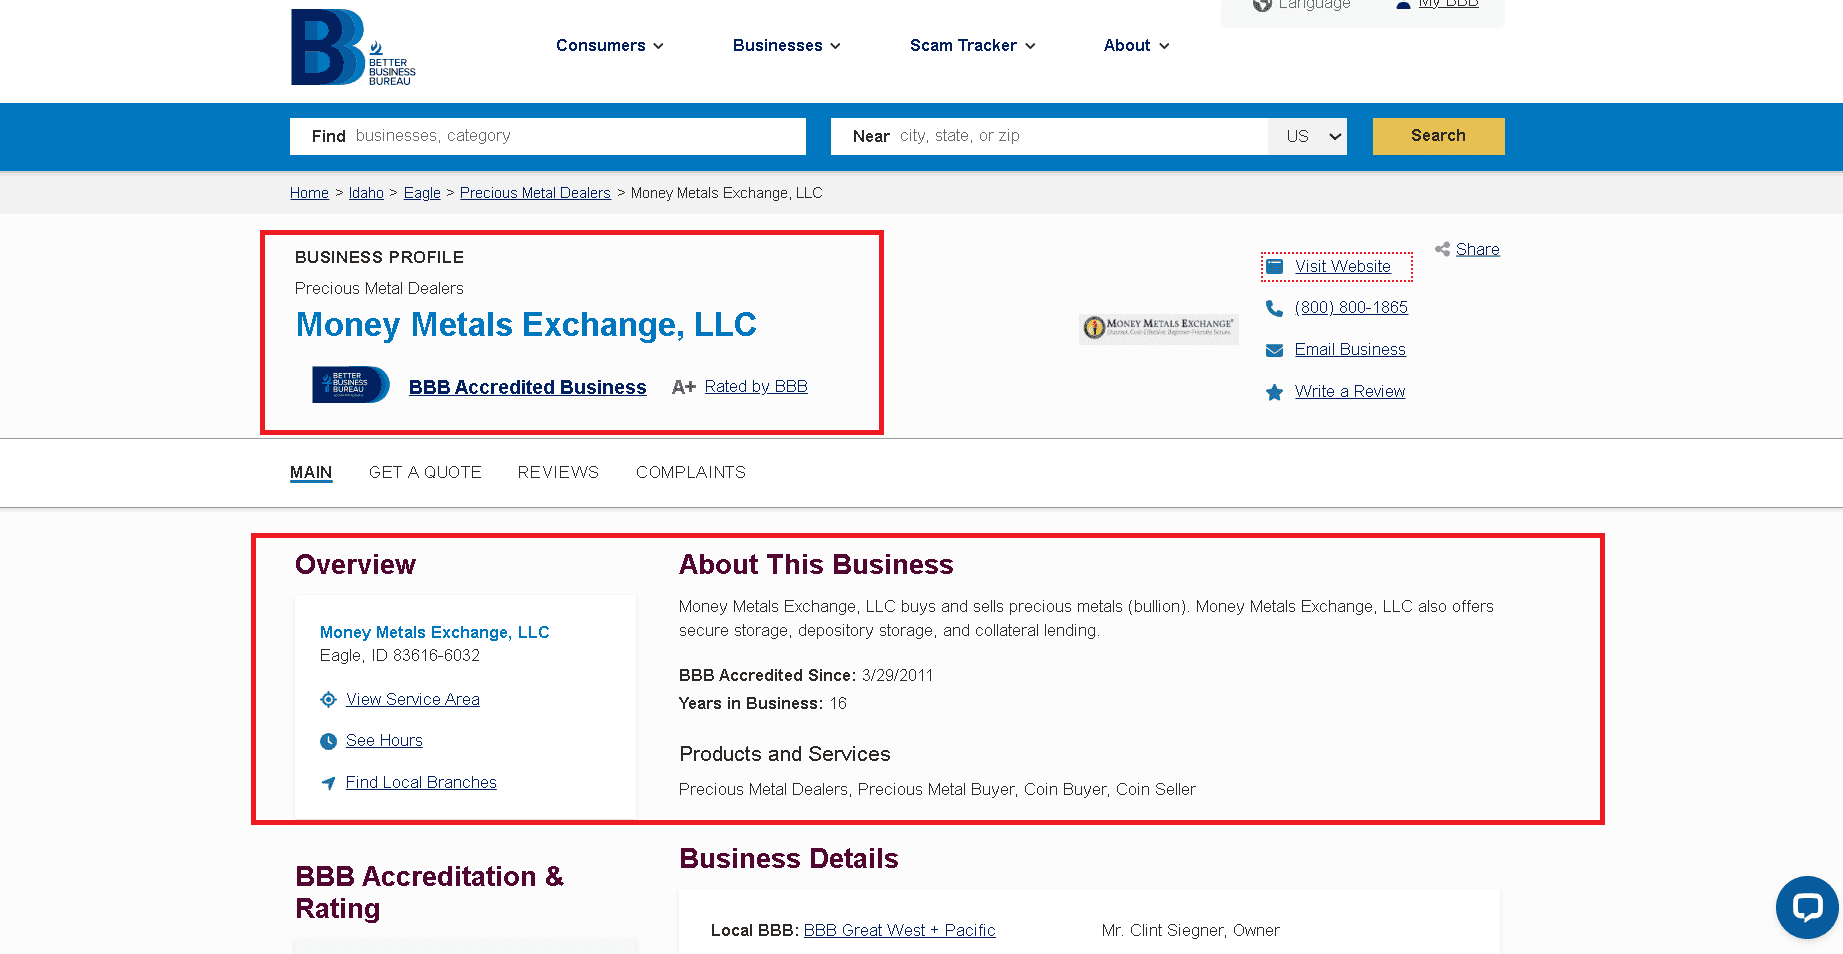1843x954 pixels.
Task: Click the envelope icon beside Email Business
Action: coord(1274,350)
